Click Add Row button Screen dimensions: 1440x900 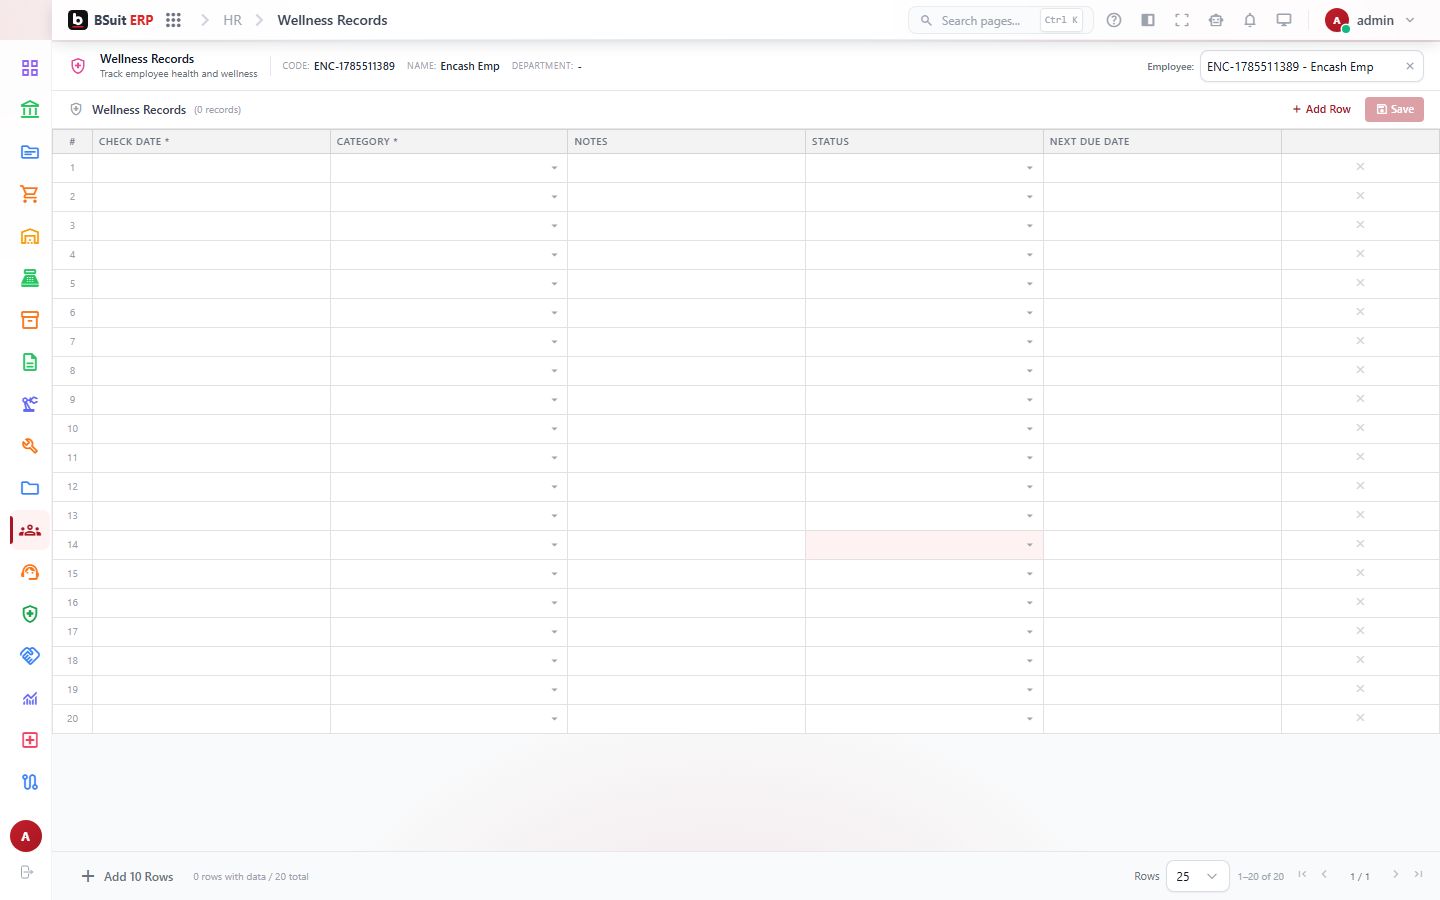tap(1321, 109)
